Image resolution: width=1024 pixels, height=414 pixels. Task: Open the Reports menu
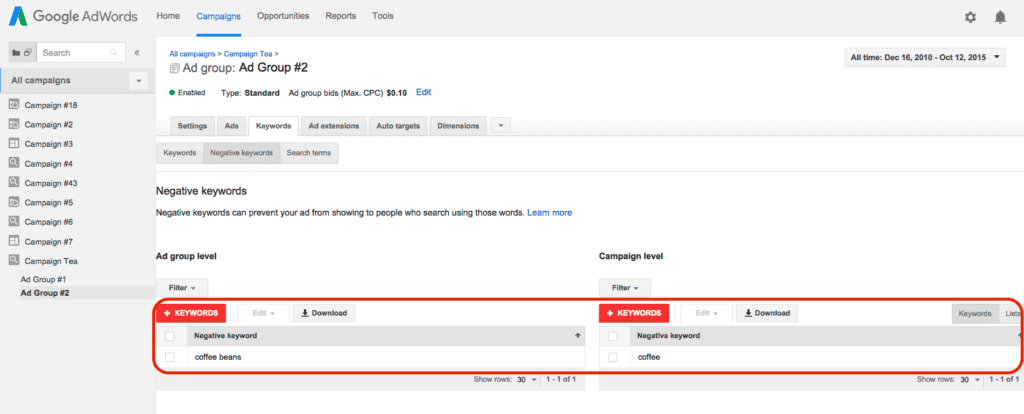pyautogui.click(x=341, y=16)
